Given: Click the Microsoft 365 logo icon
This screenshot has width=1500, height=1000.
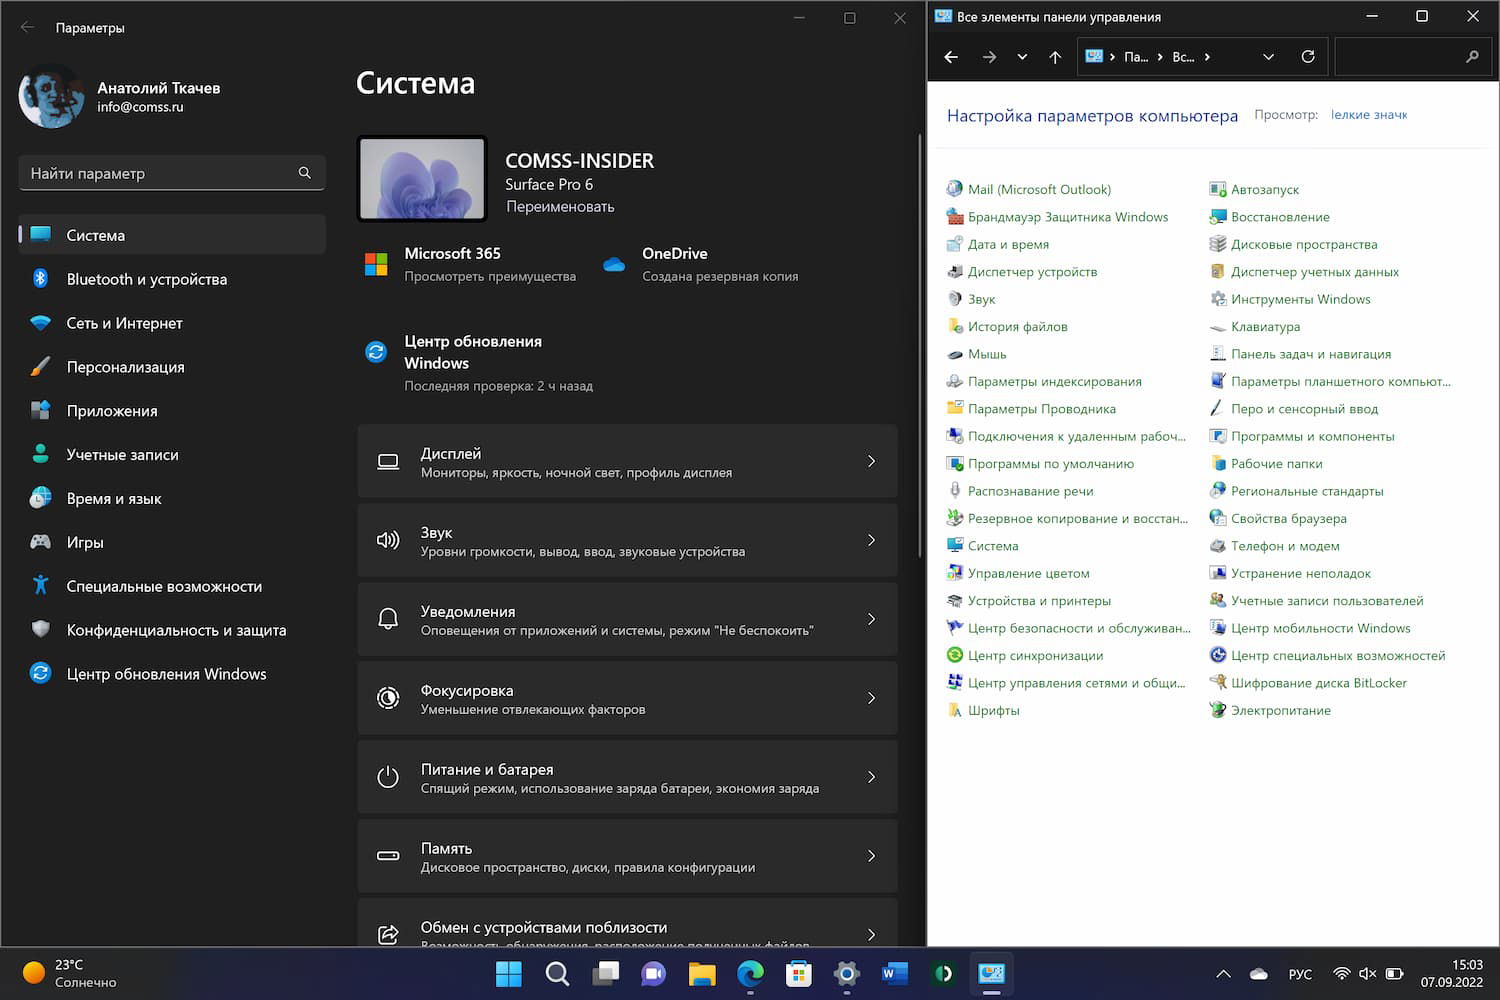Looking at the screenshot, I should pyautogui.click(x=376, y=264).
